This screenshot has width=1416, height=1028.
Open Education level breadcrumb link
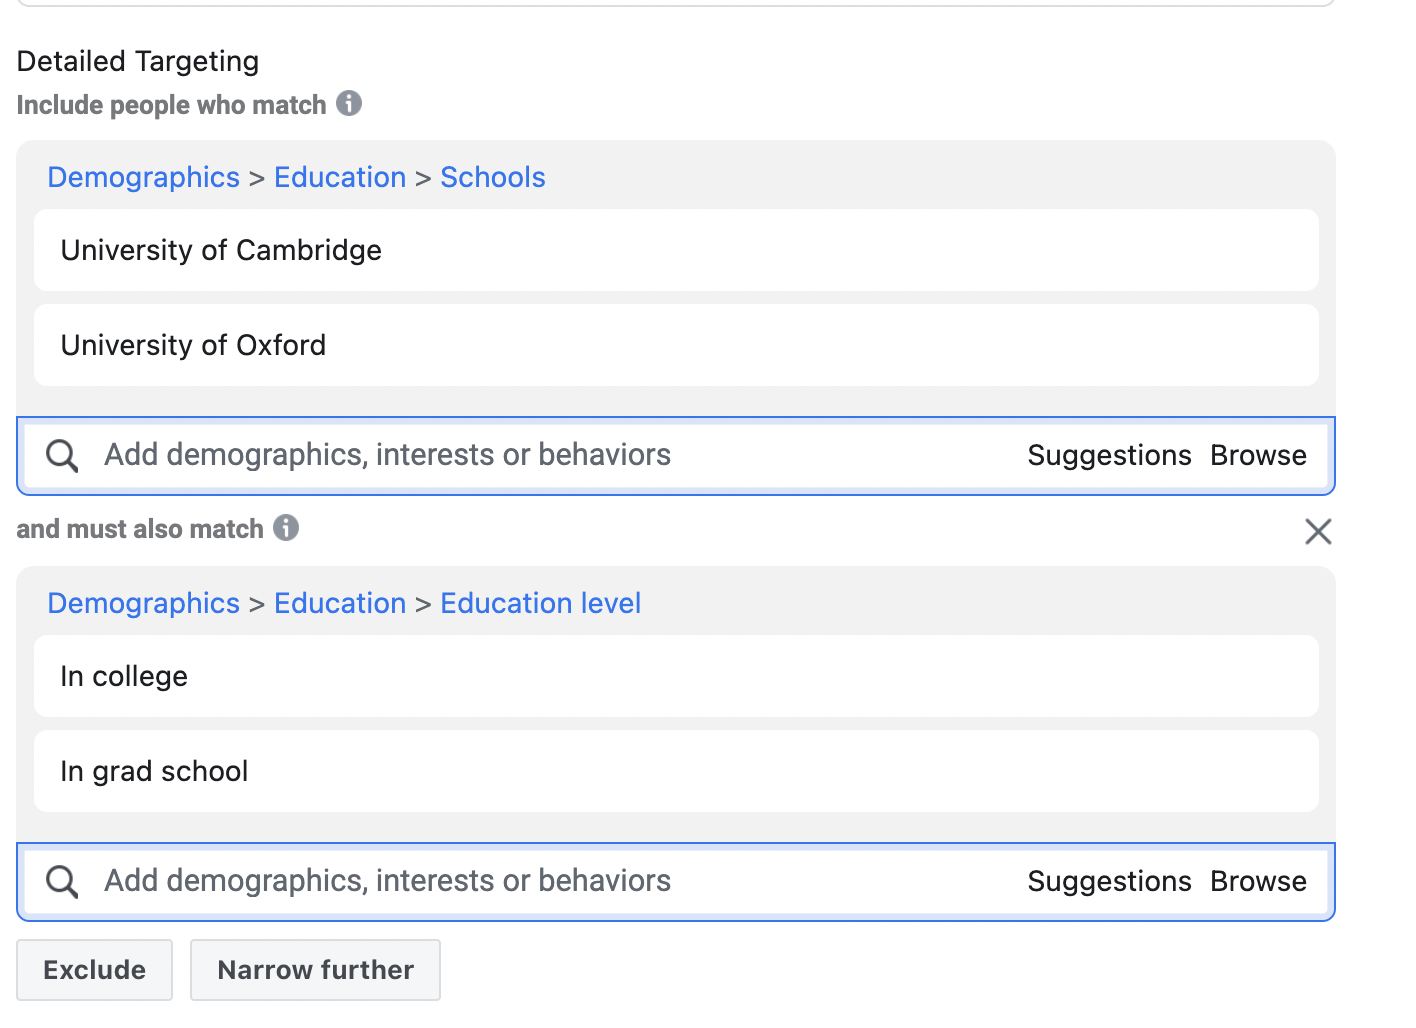[541, 603]
